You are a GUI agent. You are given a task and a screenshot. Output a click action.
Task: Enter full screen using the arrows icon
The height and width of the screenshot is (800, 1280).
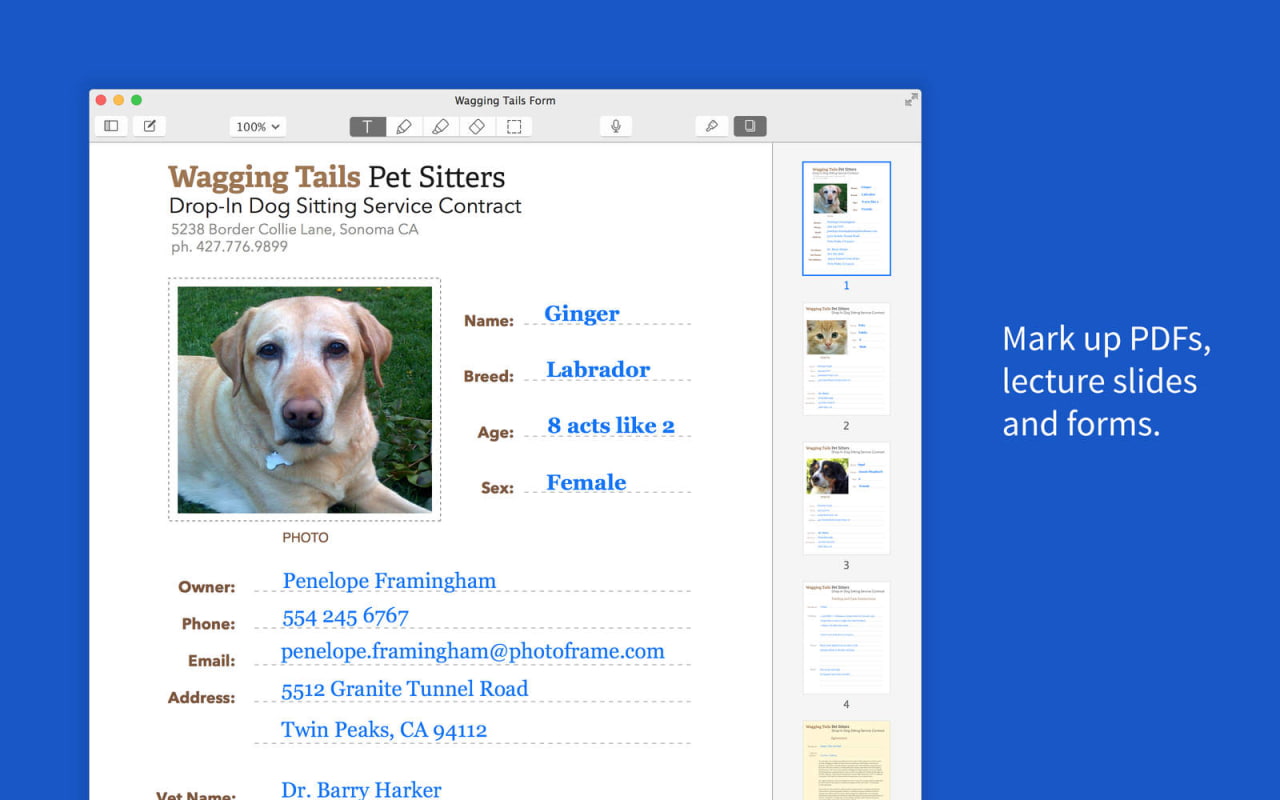[910, 100]
